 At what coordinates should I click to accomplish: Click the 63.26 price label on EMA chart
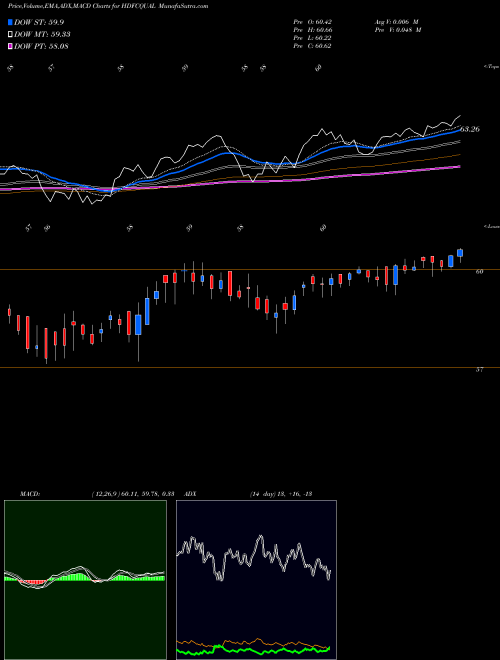point(470,129)
